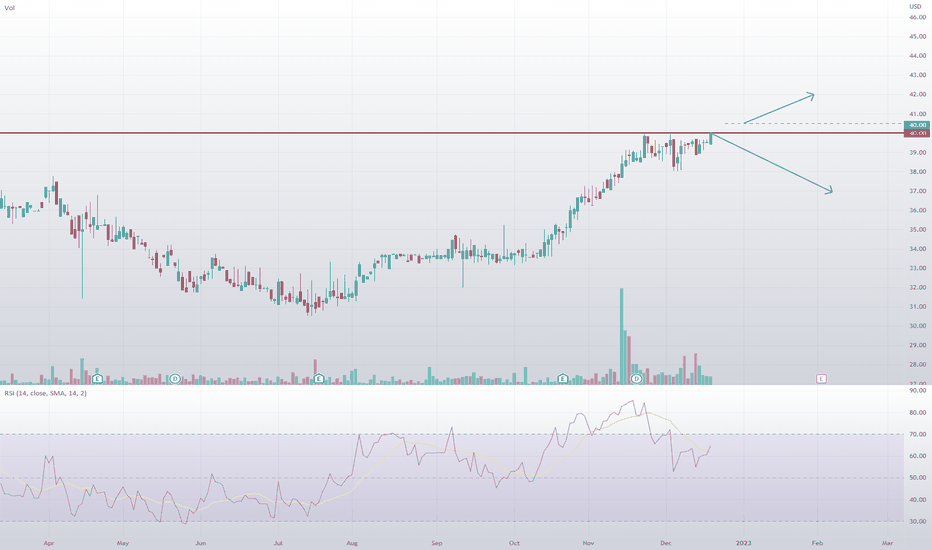Click the RSI 60.00 scale label
The width and height of the screenshot is (932, 550).
click(917, 456)
